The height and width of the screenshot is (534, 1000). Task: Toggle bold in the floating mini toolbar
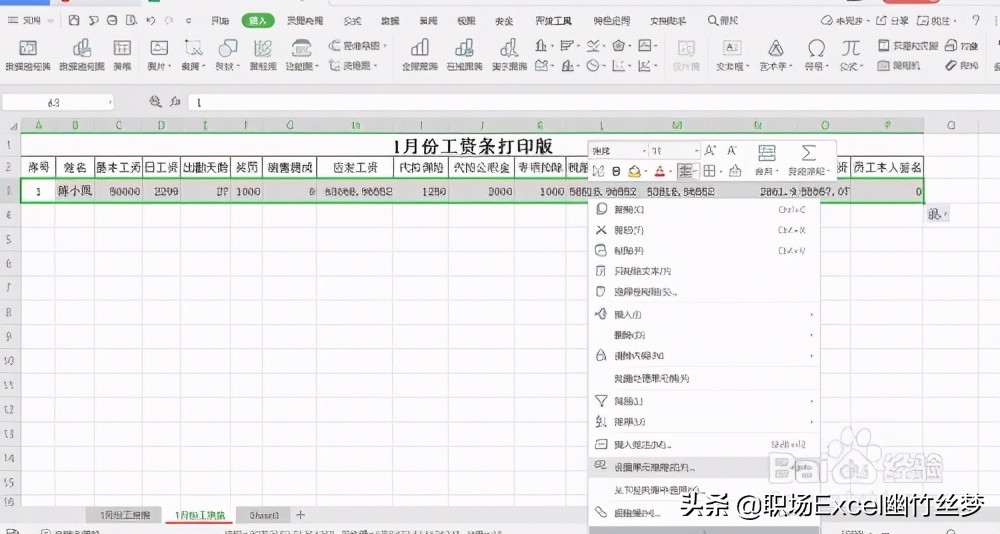point(616,171)
